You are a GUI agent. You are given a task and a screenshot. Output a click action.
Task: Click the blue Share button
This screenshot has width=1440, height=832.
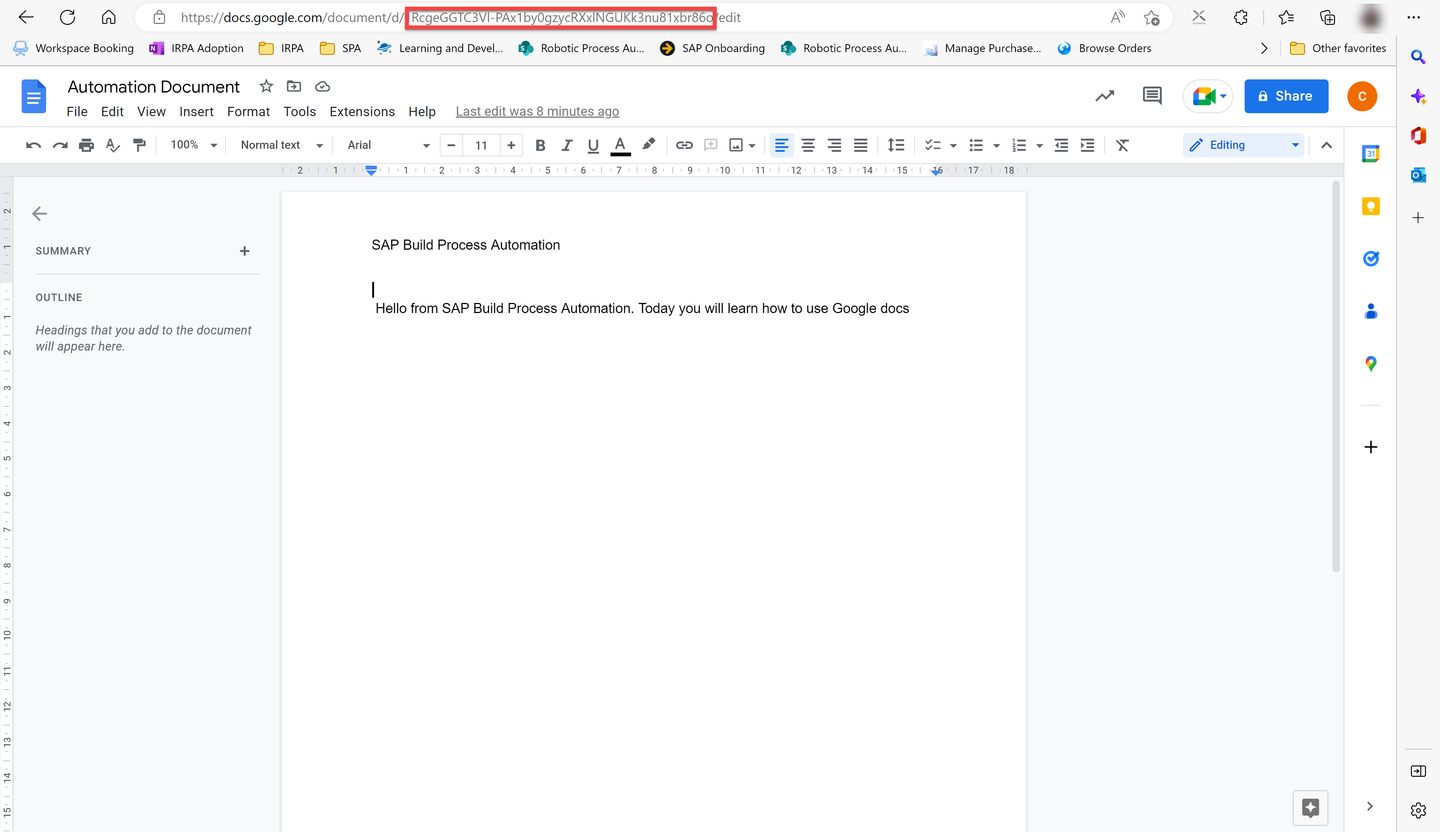tap(1286, 96)
